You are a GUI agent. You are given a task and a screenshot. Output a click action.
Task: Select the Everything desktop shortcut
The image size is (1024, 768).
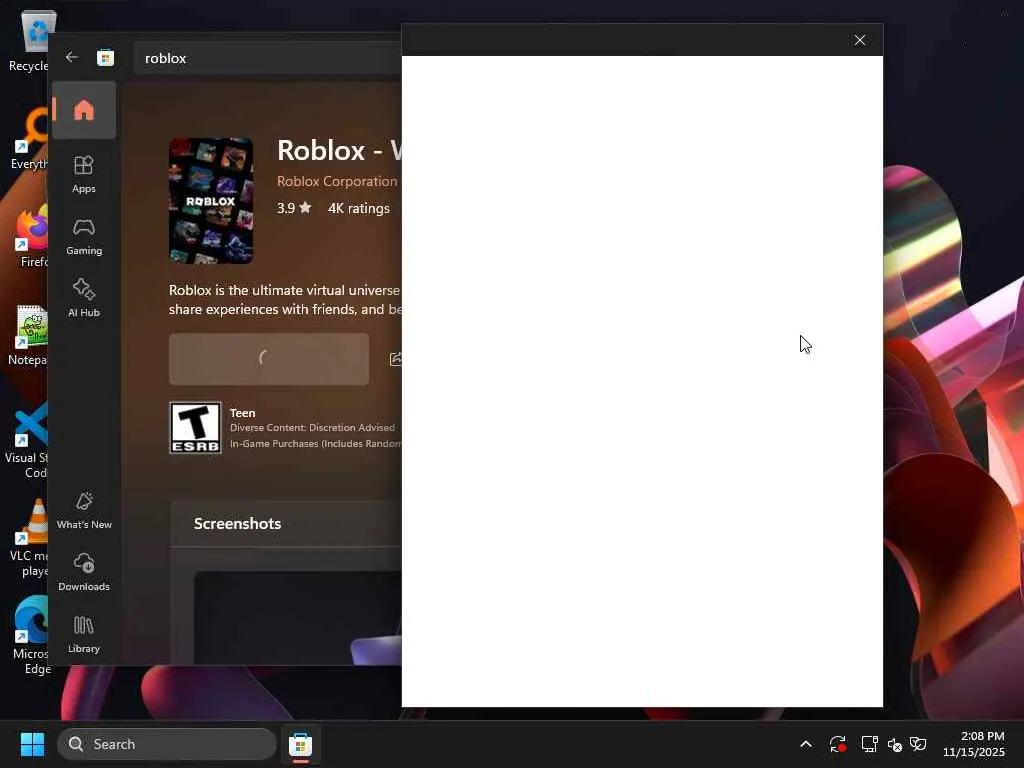pos(29,139)
